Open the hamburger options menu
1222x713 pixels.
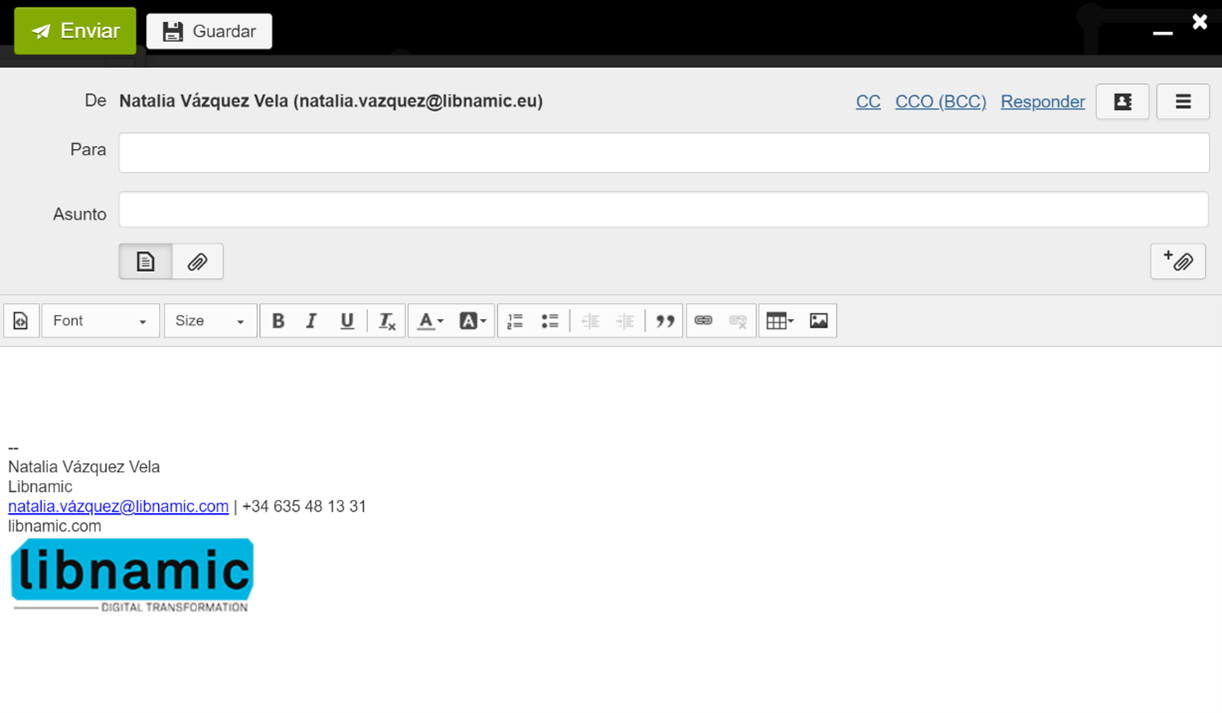click(1183, 102)
